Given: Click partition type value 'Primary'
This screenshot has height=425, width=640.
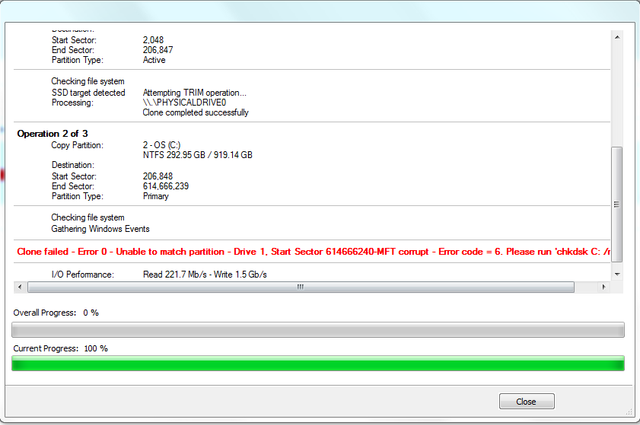Looking at the screenshot, I should pyautogui.click(x=156, y=196).
